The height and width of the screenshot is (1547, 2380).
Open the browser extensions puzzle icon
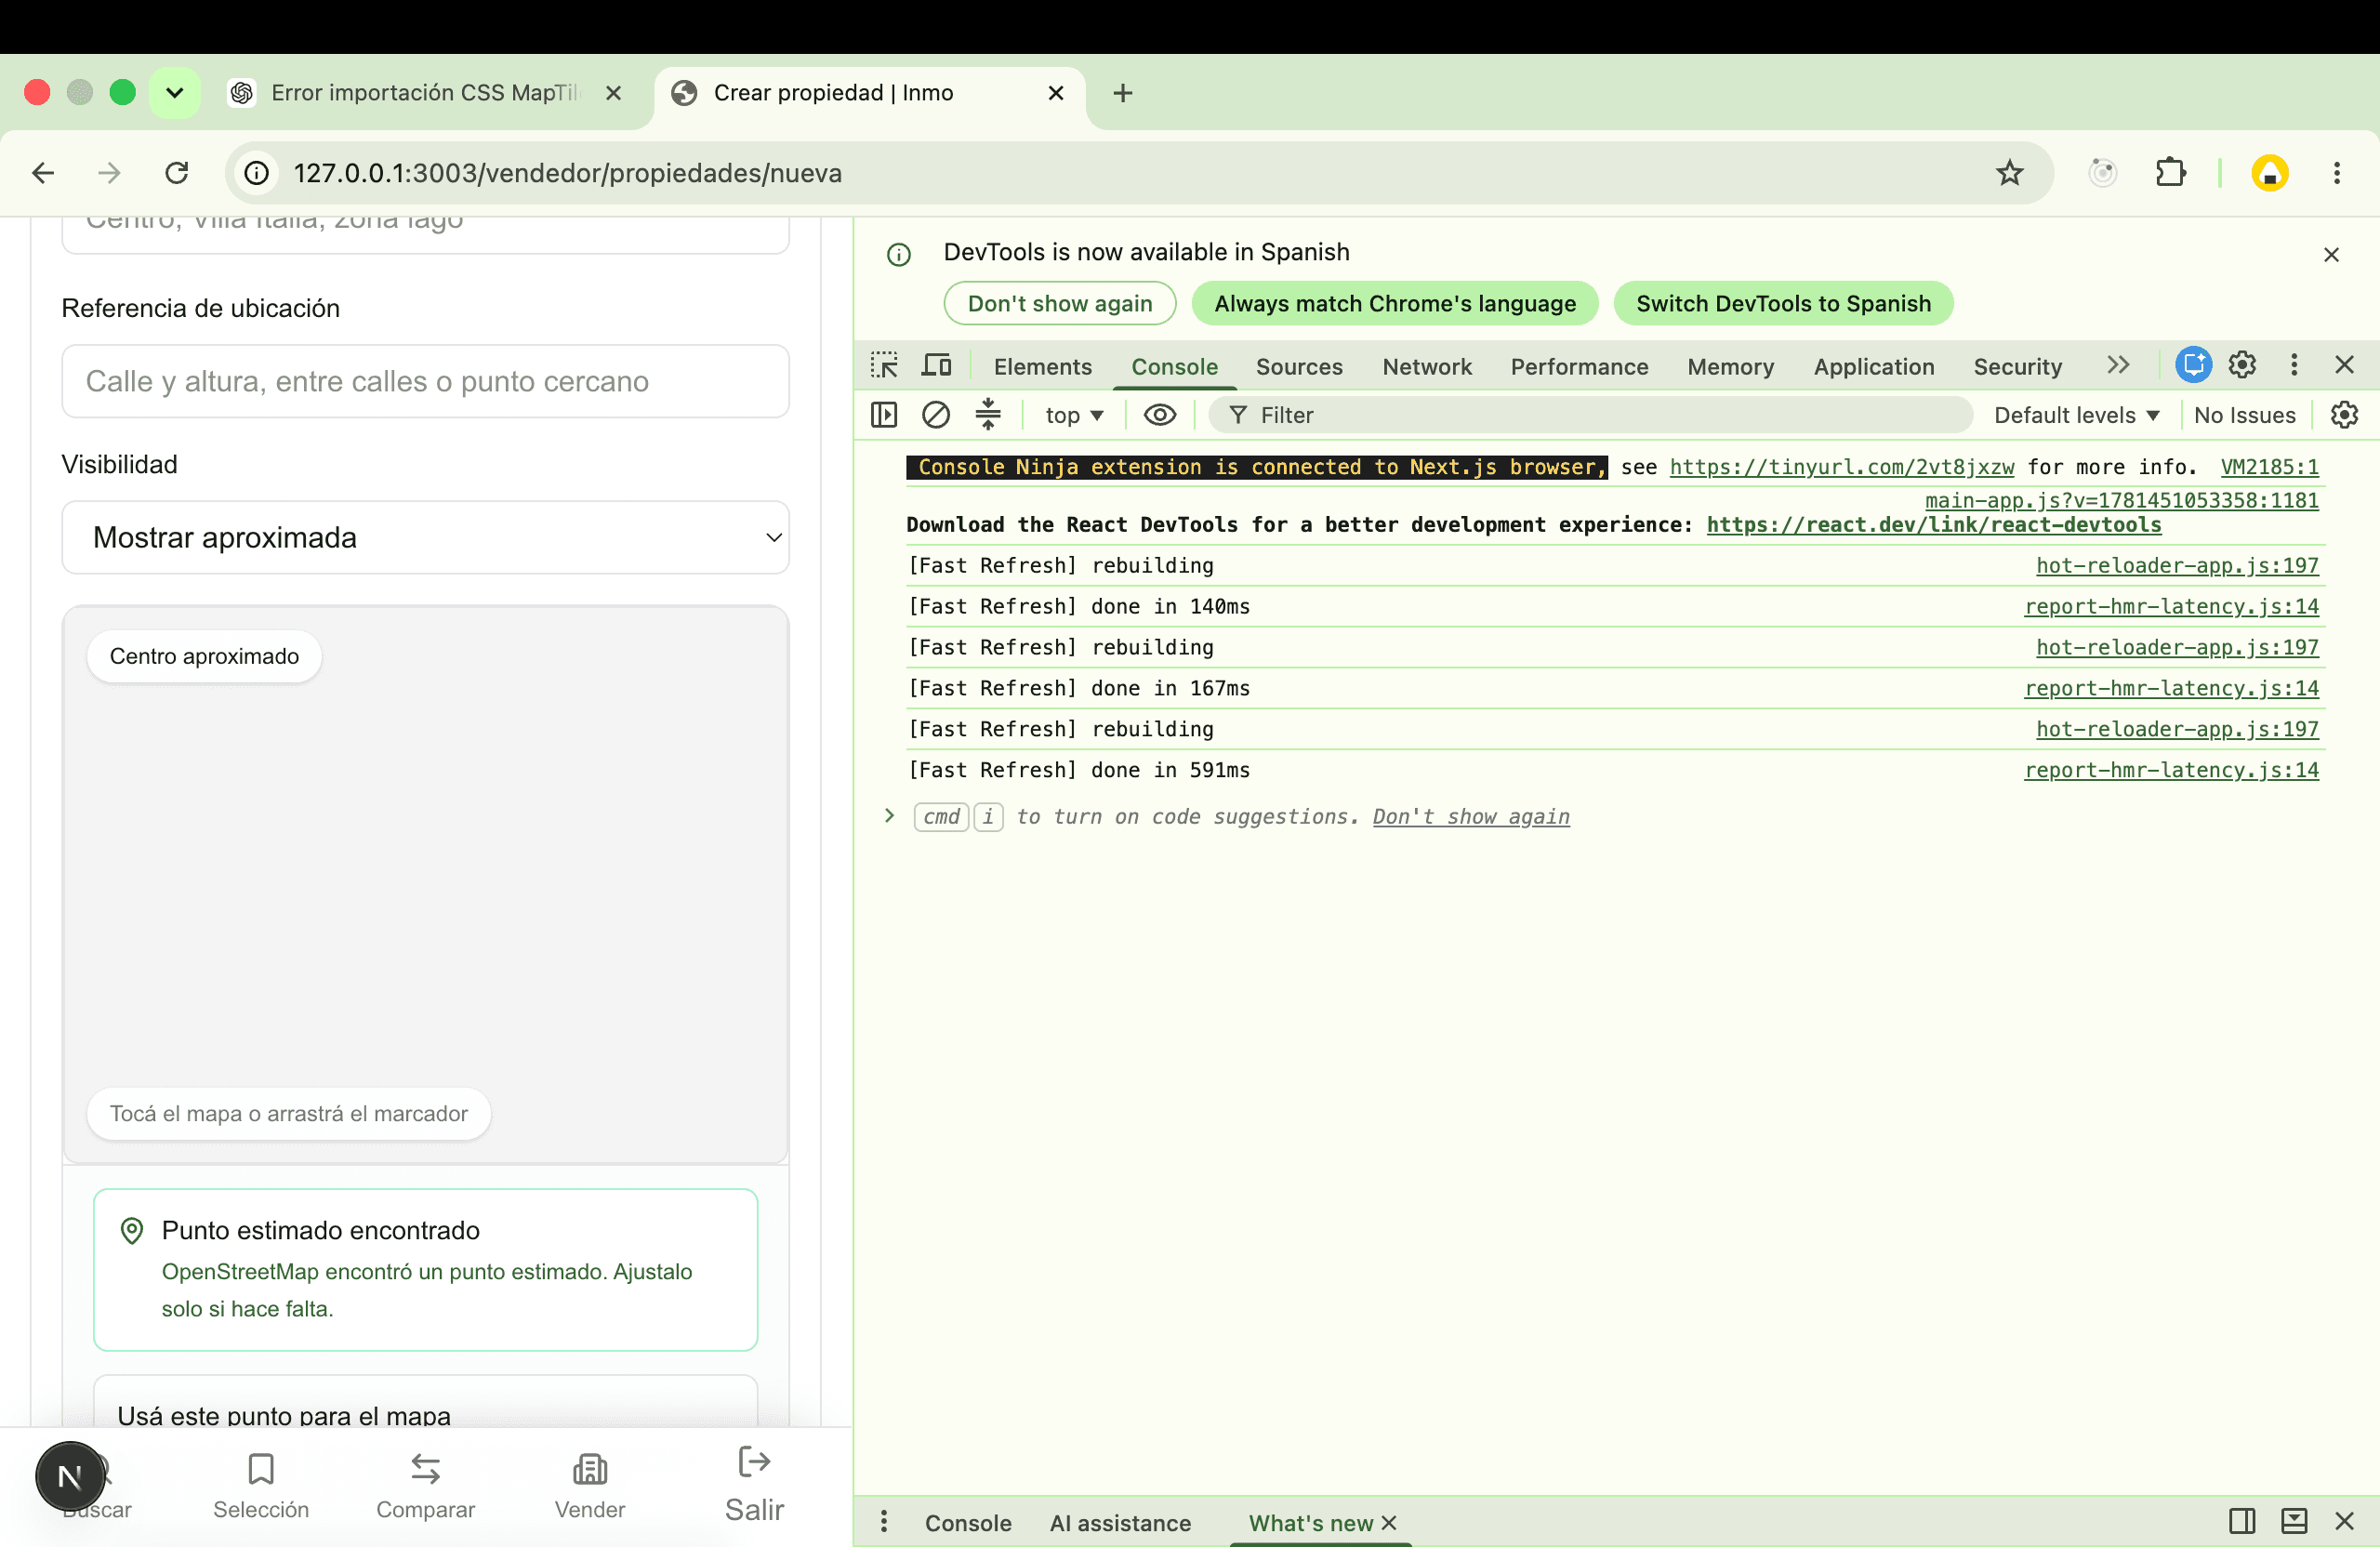2170,173
